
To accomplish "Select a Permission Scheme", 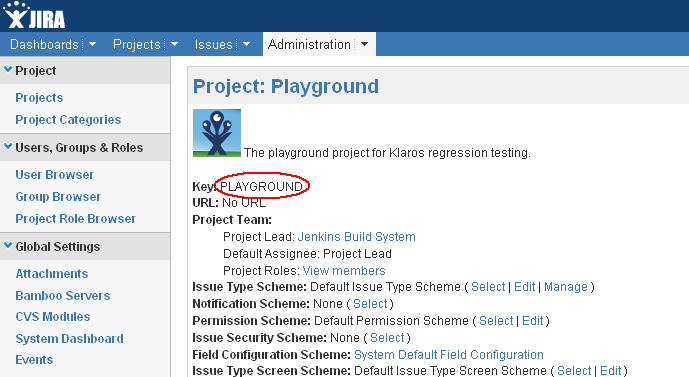I will pos(496,320).
